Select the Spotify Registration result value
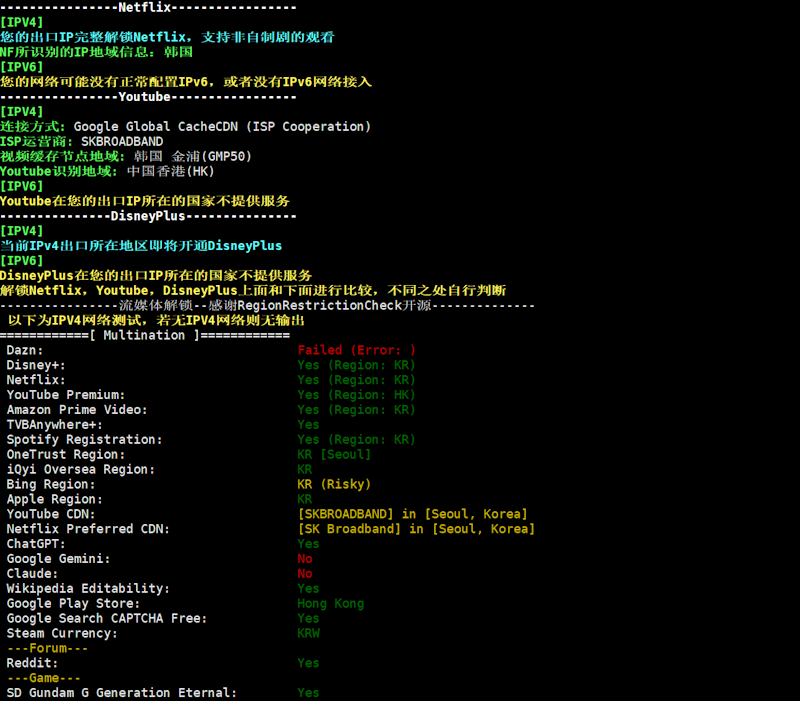800x701 pixels. 357,440
